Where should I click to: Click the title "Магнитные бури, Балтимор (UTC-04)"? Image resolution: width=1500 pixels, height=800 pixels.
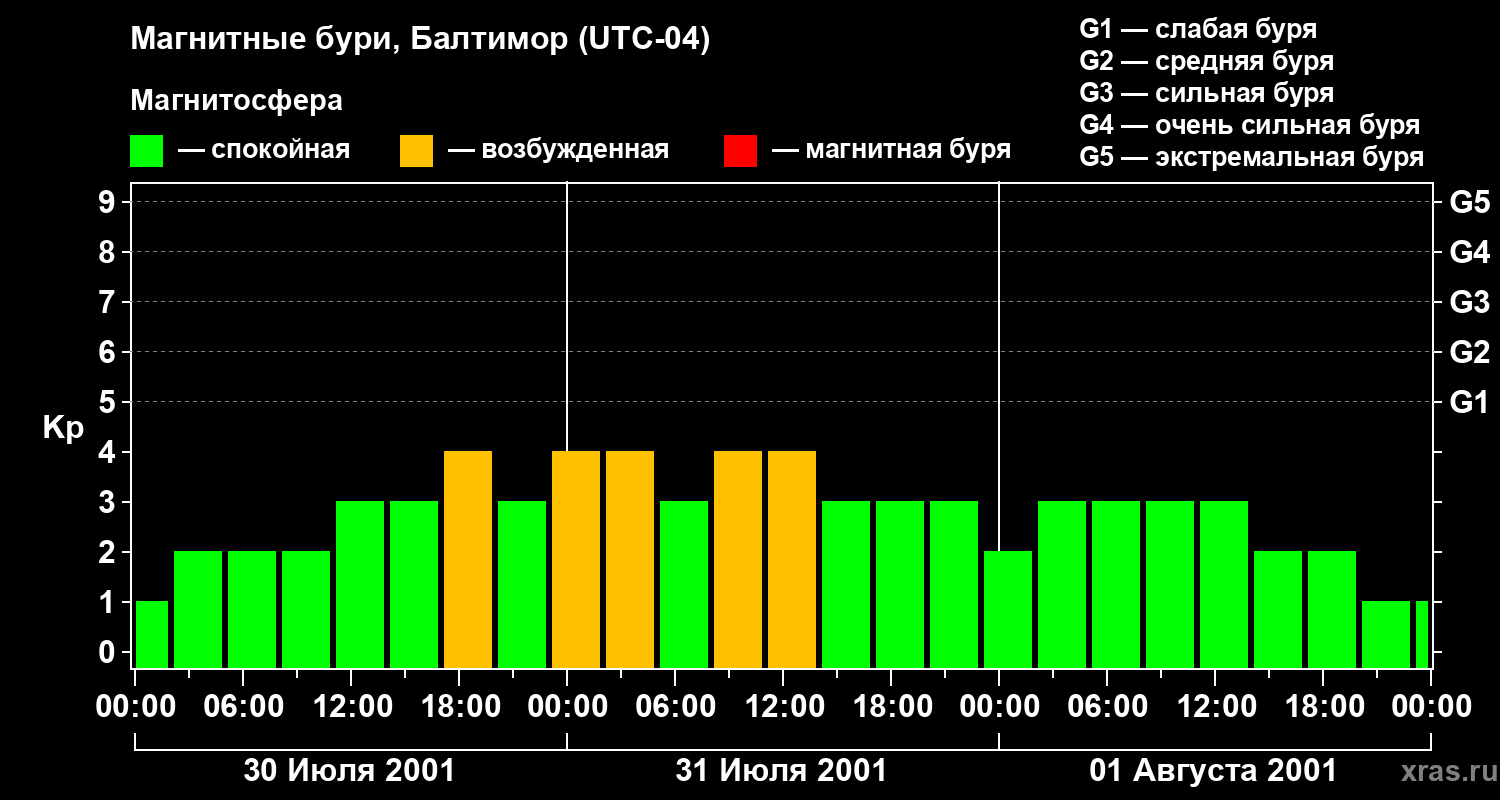coord(420,40)
